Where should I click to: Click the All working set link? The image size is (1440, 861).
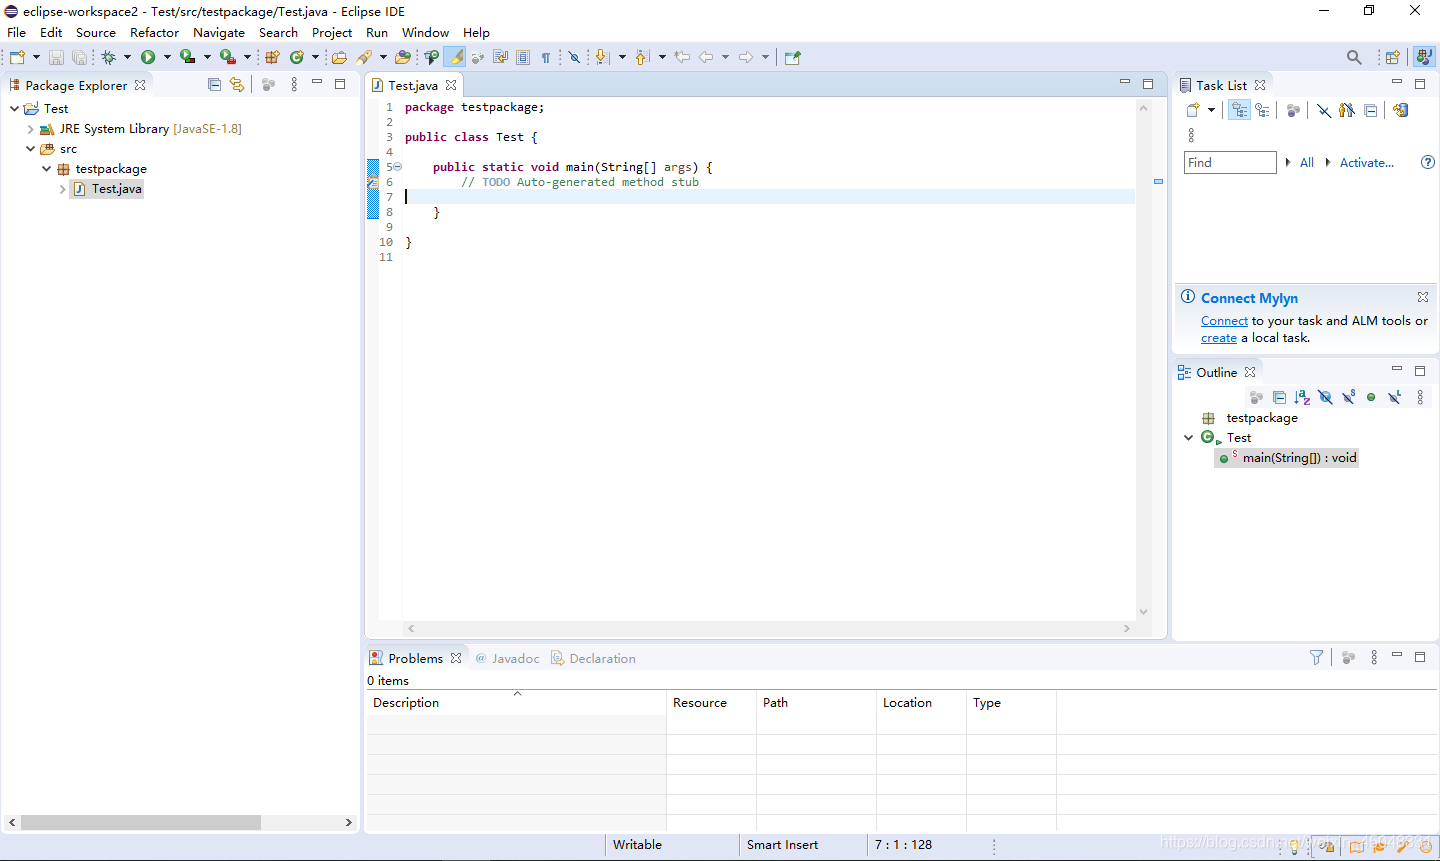(1306, 162)
